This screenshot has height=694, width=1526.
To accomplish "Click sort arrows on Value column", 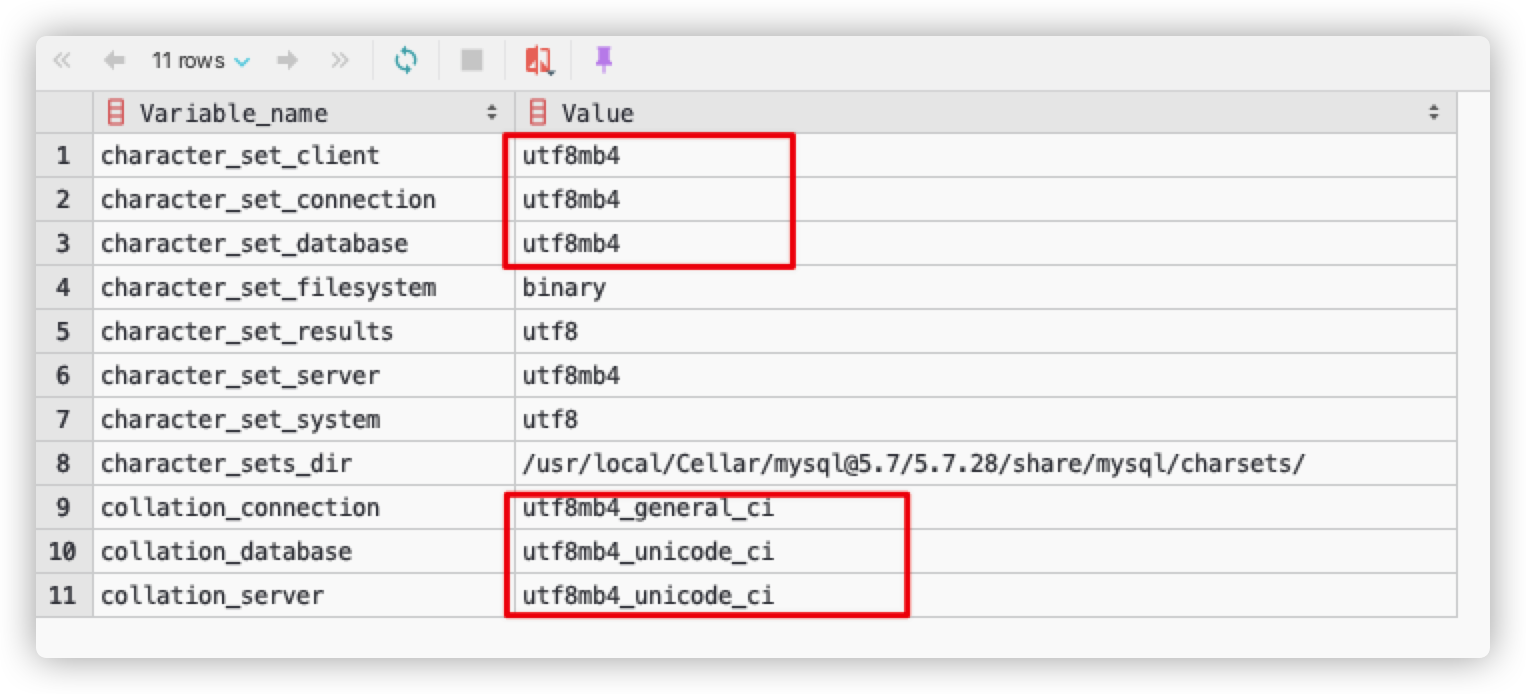I will pos(1434,113).
